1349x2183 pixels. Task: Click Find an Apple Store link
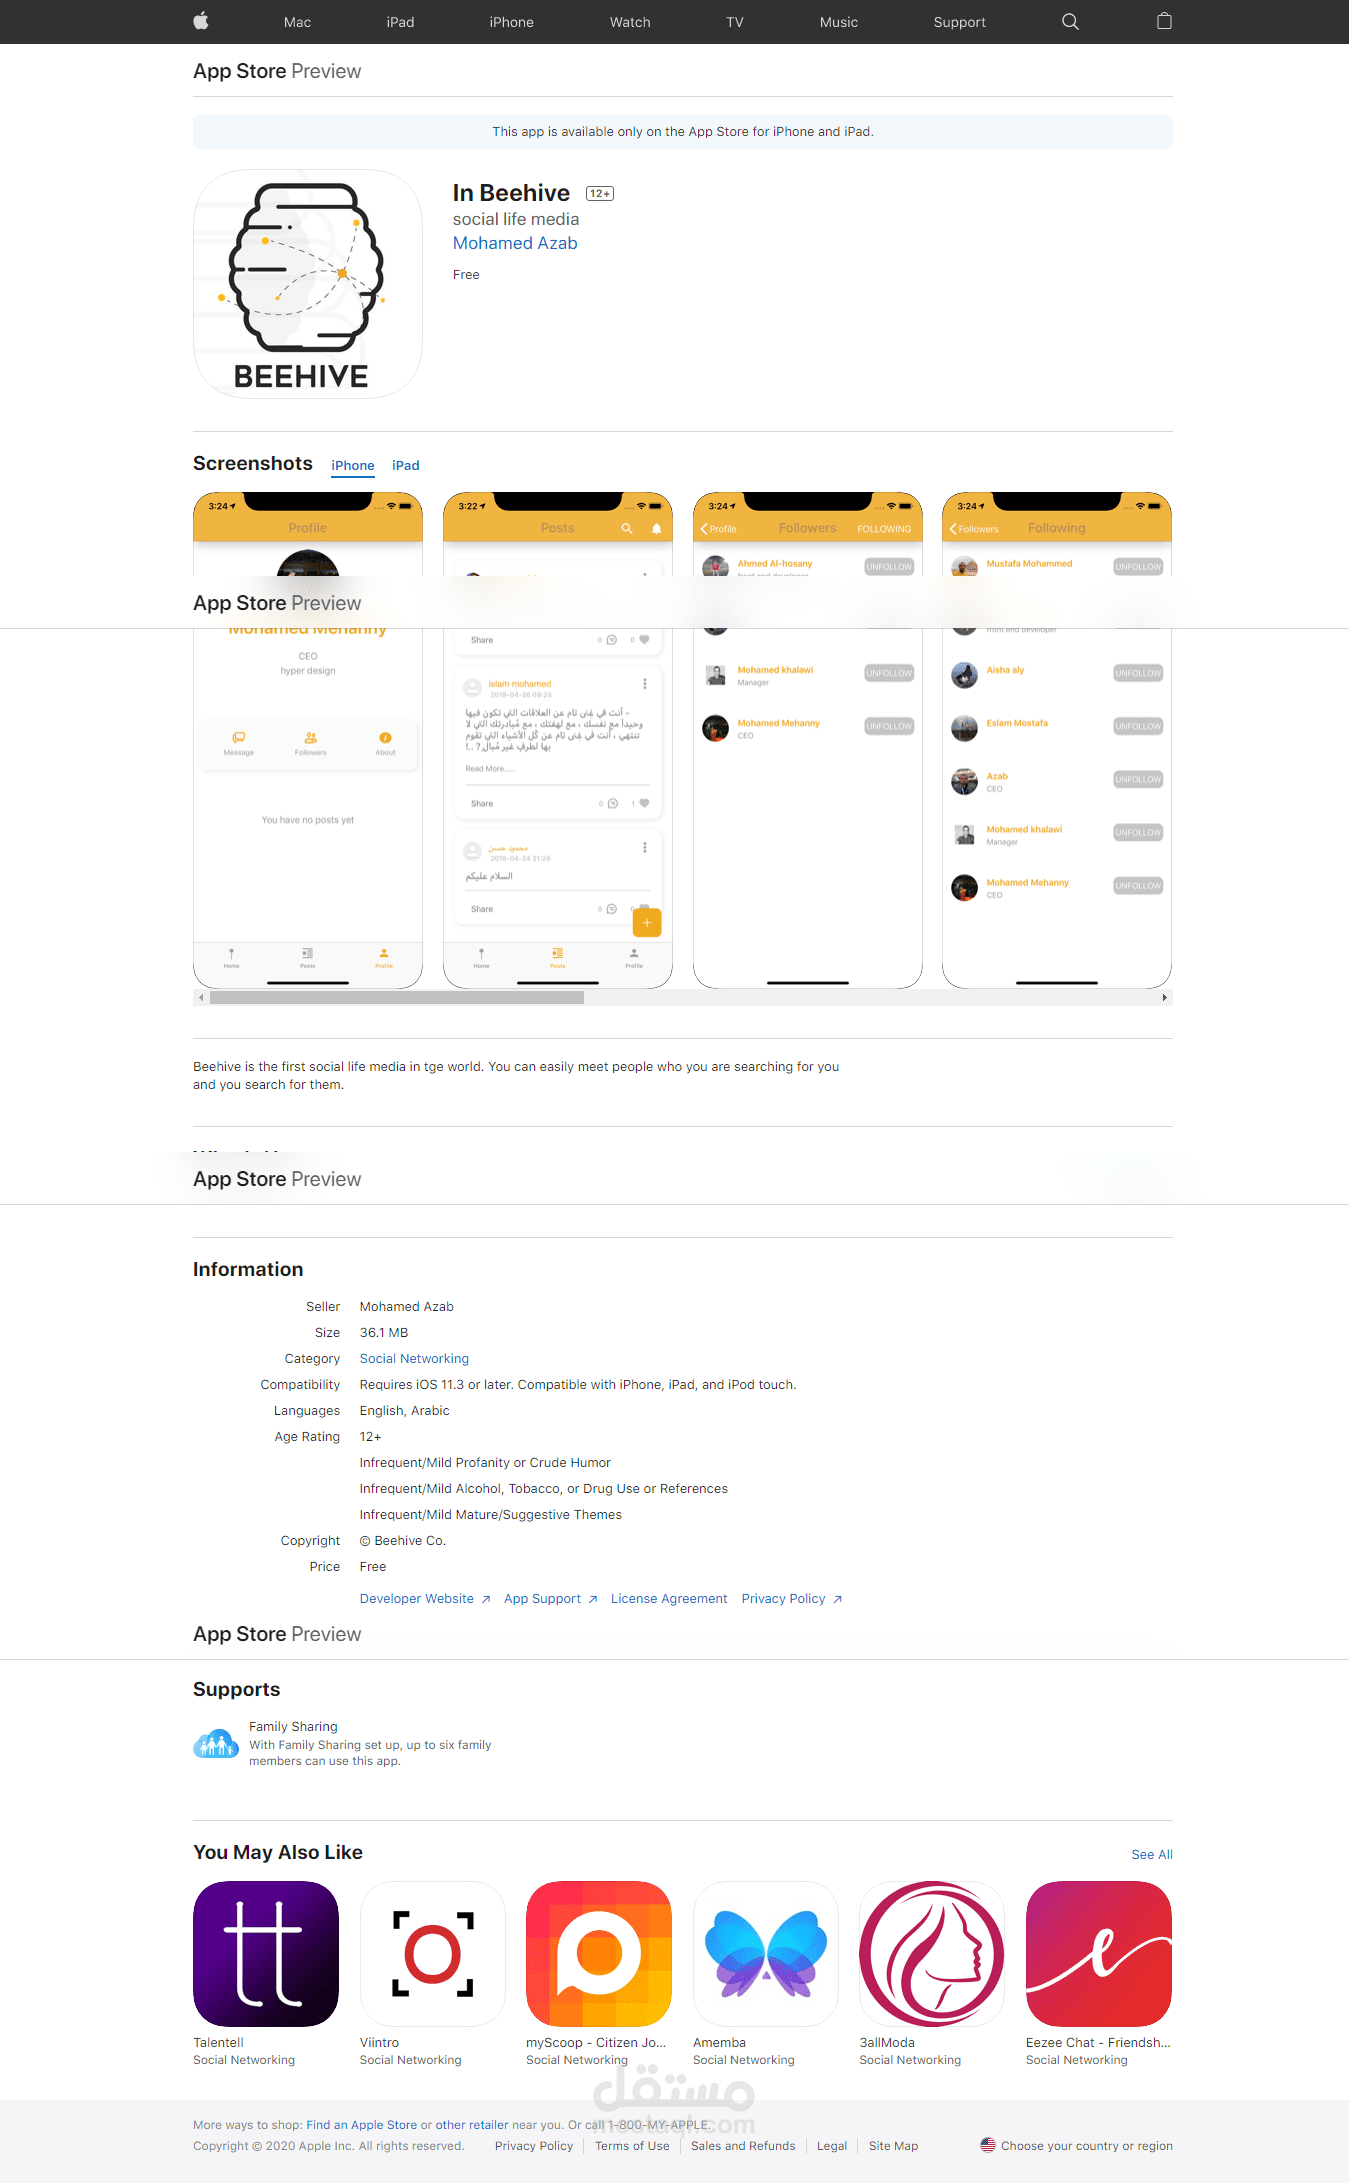coord(362,2125)
